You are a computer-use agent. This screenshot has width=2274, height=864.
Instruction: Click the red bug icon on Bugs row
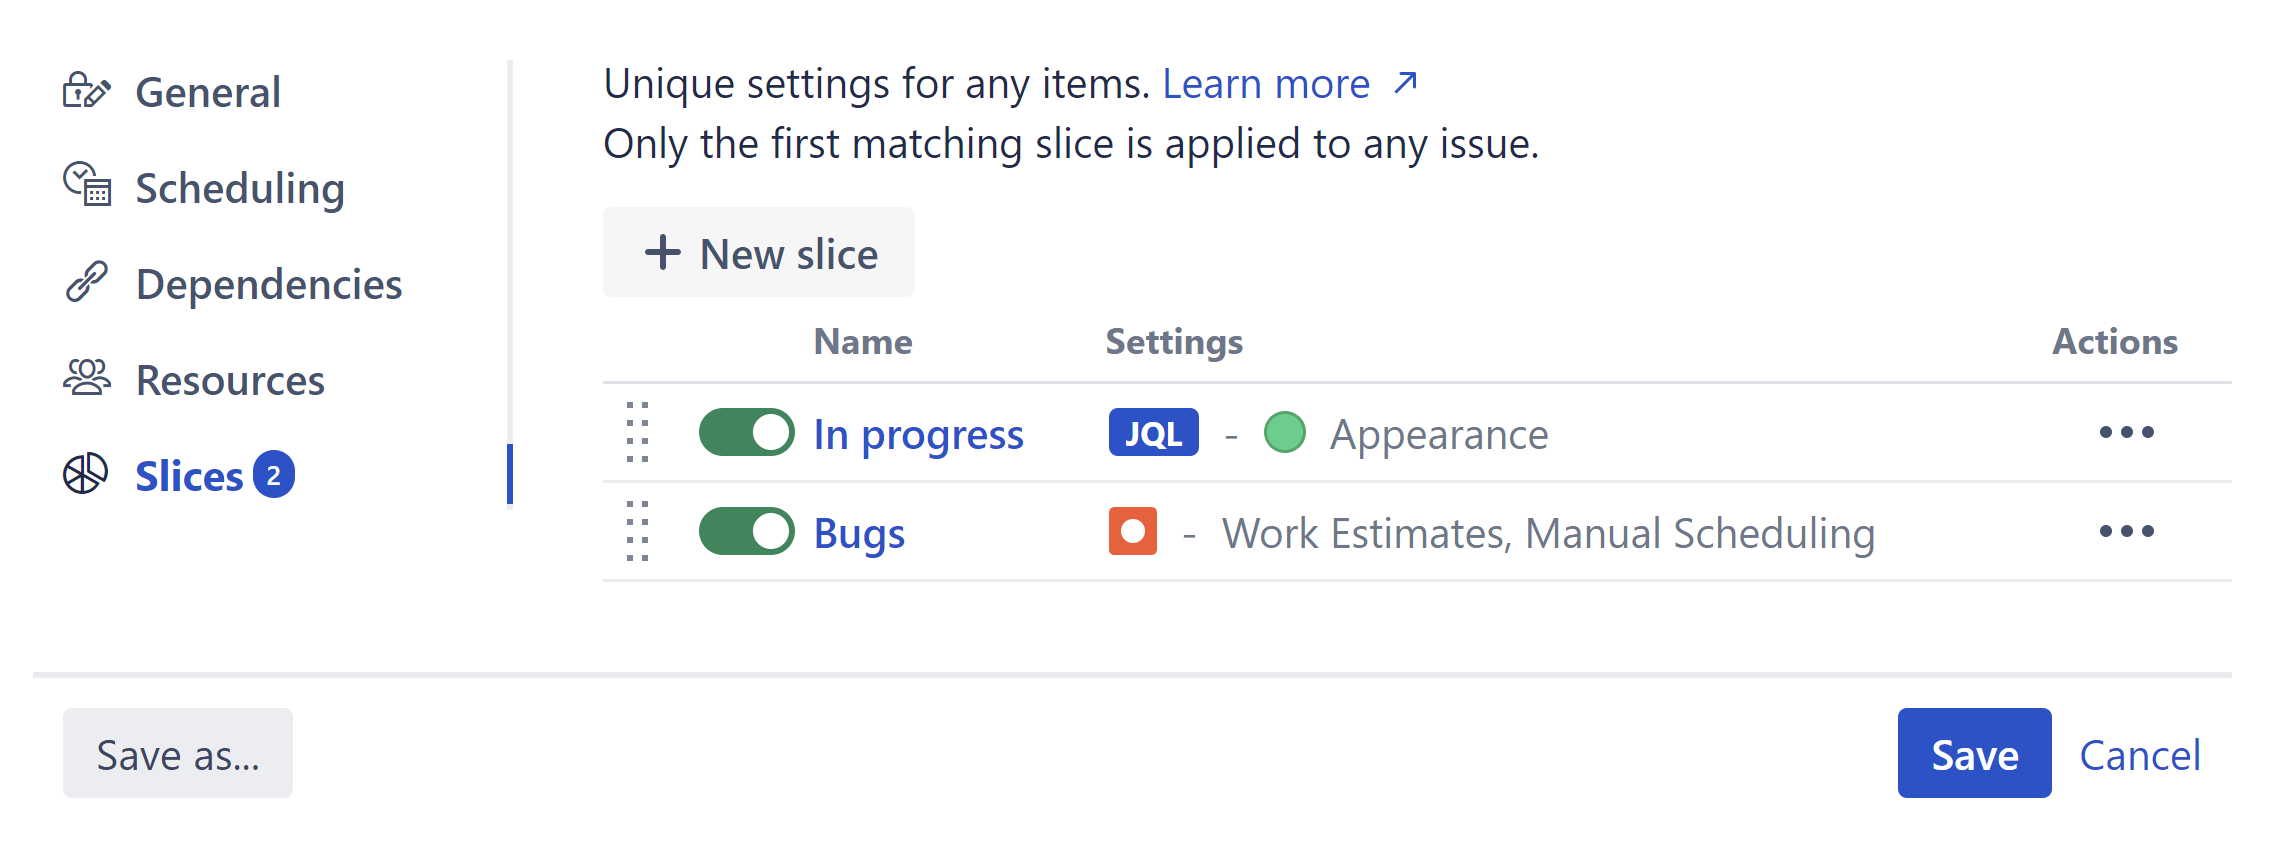[1132, 531]
